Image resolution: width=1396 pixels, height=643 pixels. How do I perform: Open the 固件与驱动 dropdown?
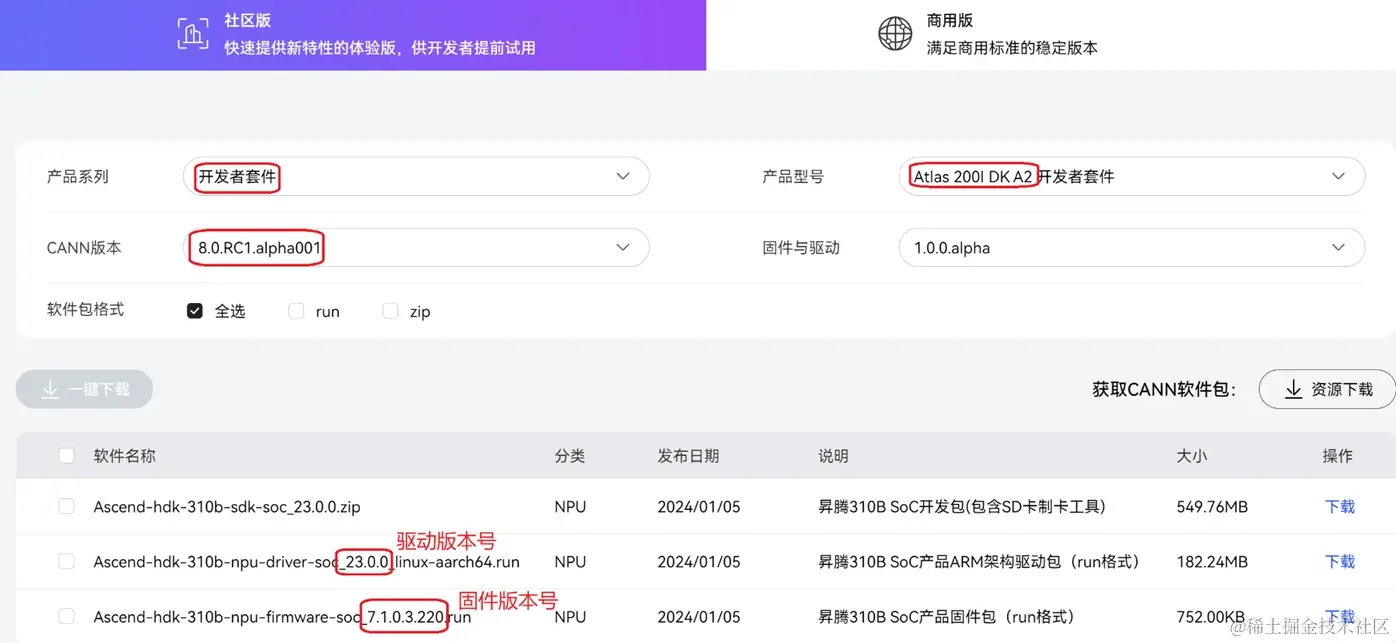1131,247
